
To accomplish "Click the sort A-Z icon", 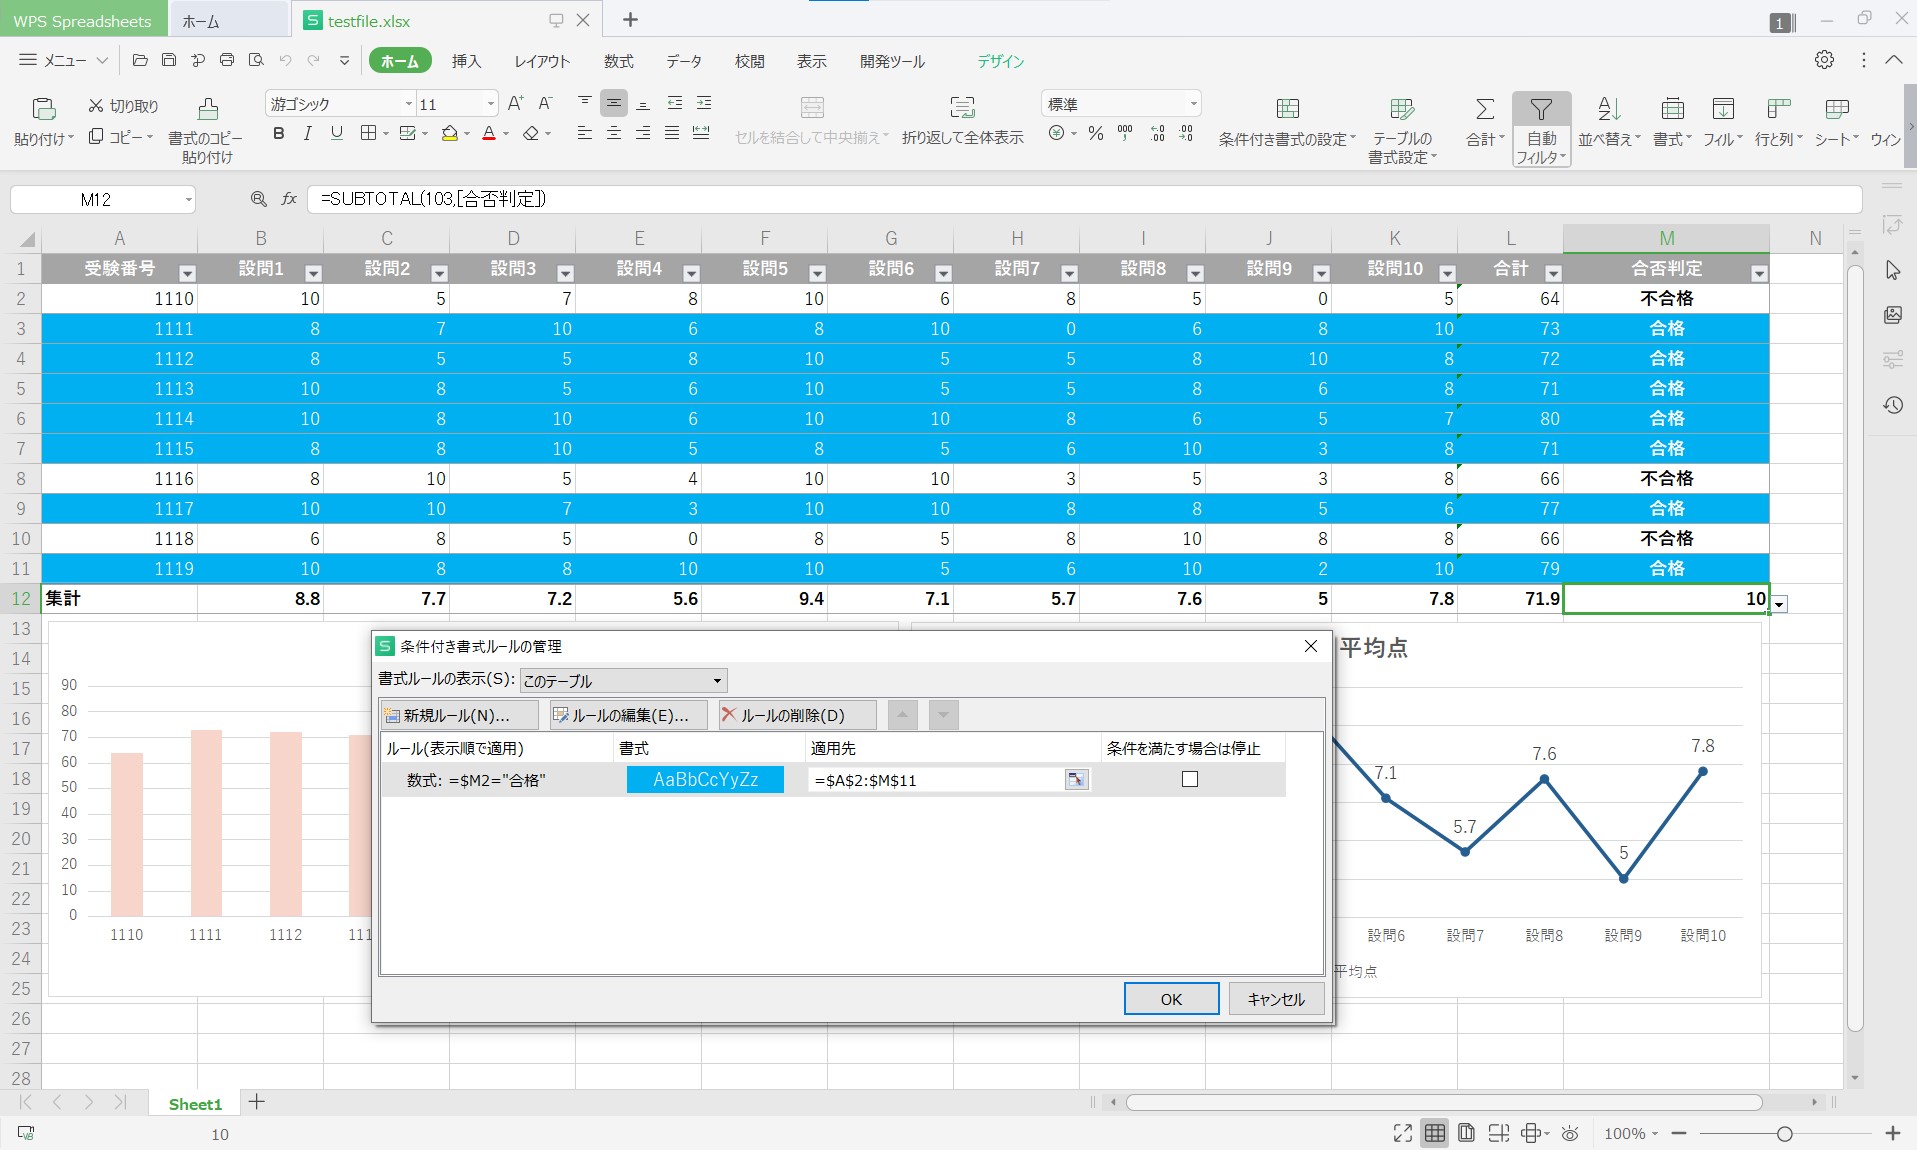I will 1608,109.
